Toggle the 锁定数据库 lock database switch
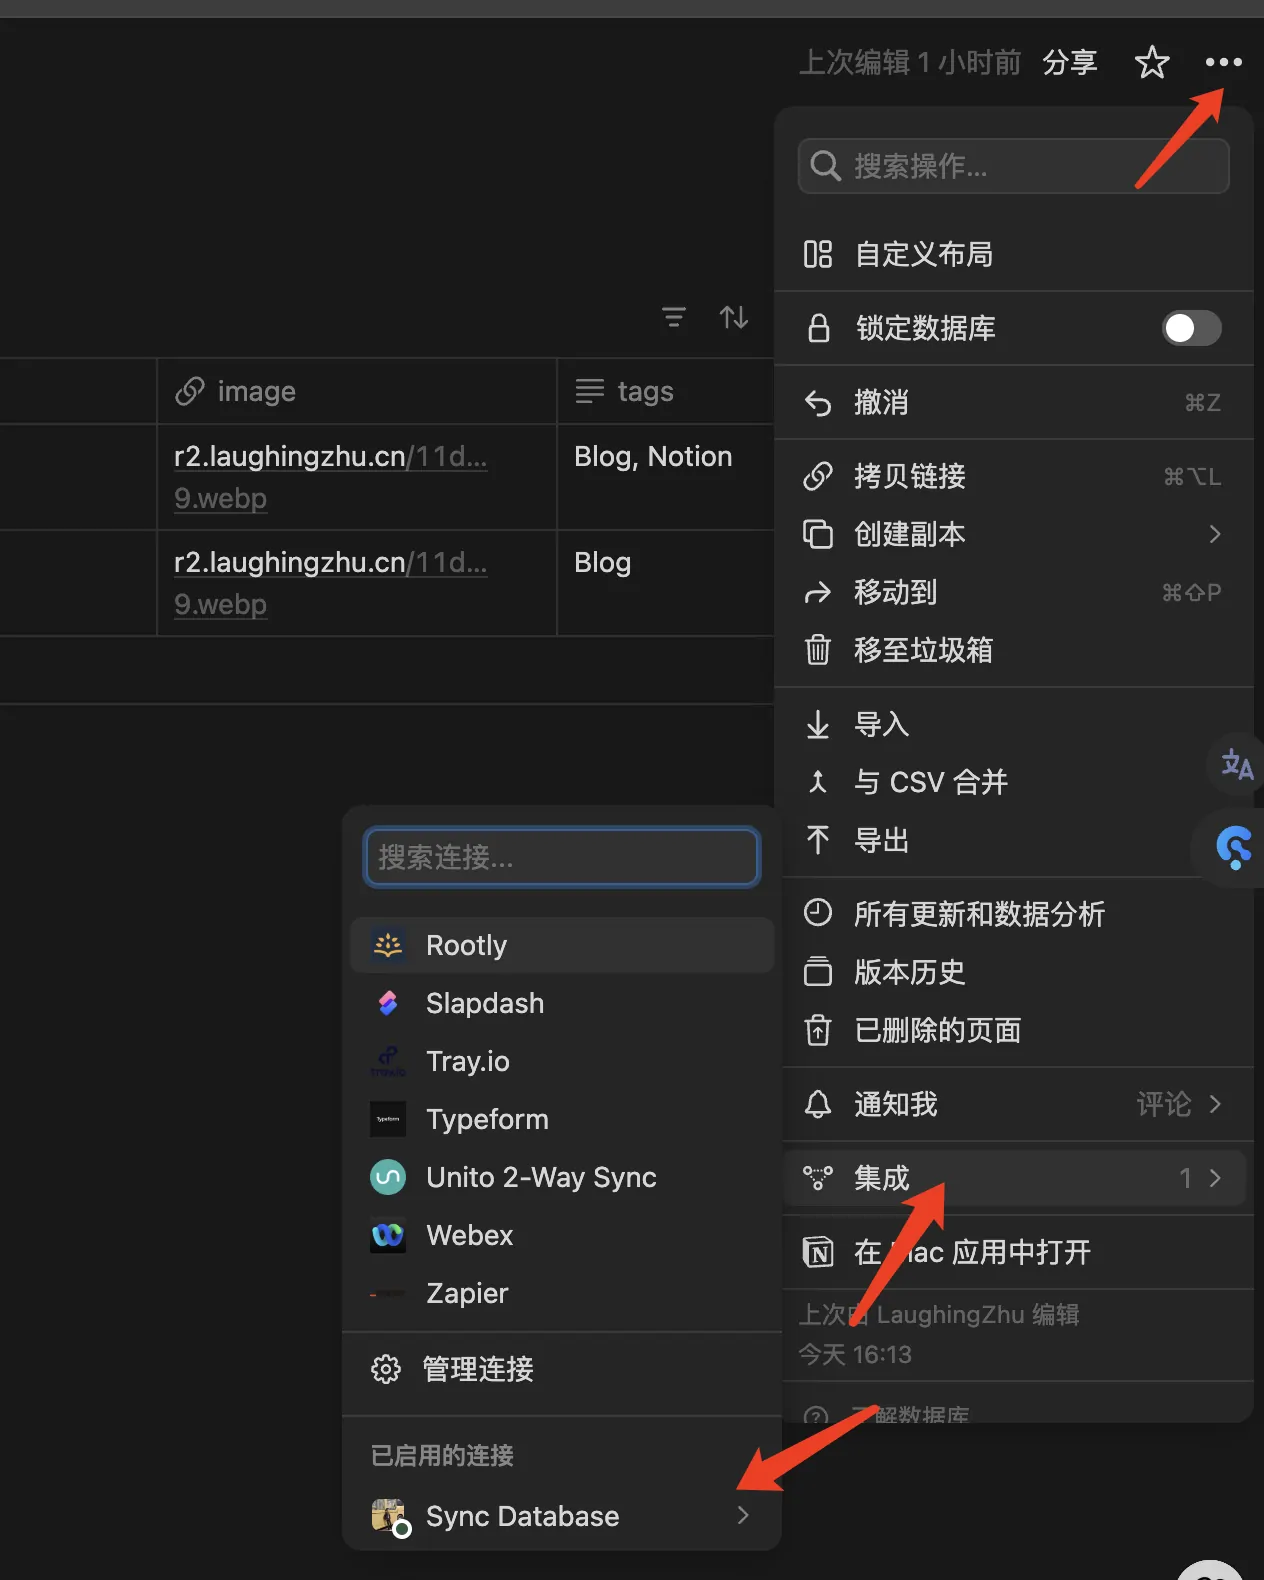 [1191, 328]
